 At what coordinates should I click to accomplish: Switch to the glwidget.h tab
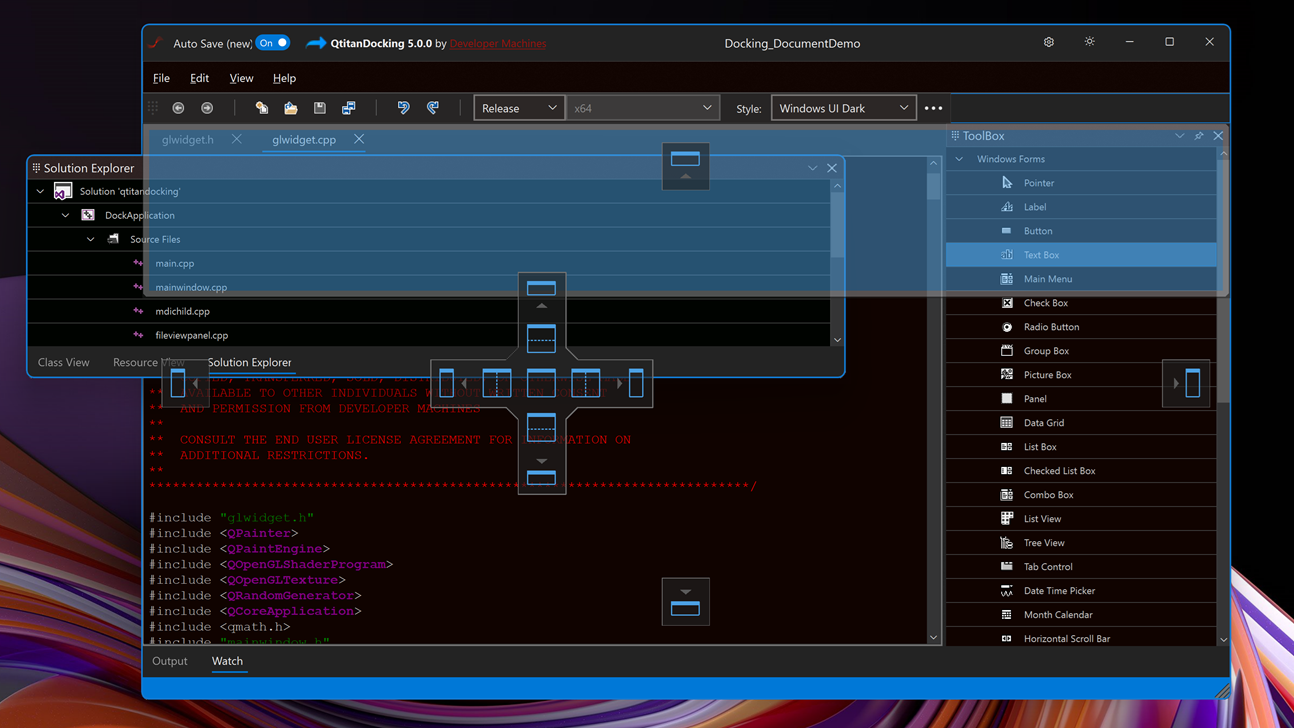pos(187,140)
